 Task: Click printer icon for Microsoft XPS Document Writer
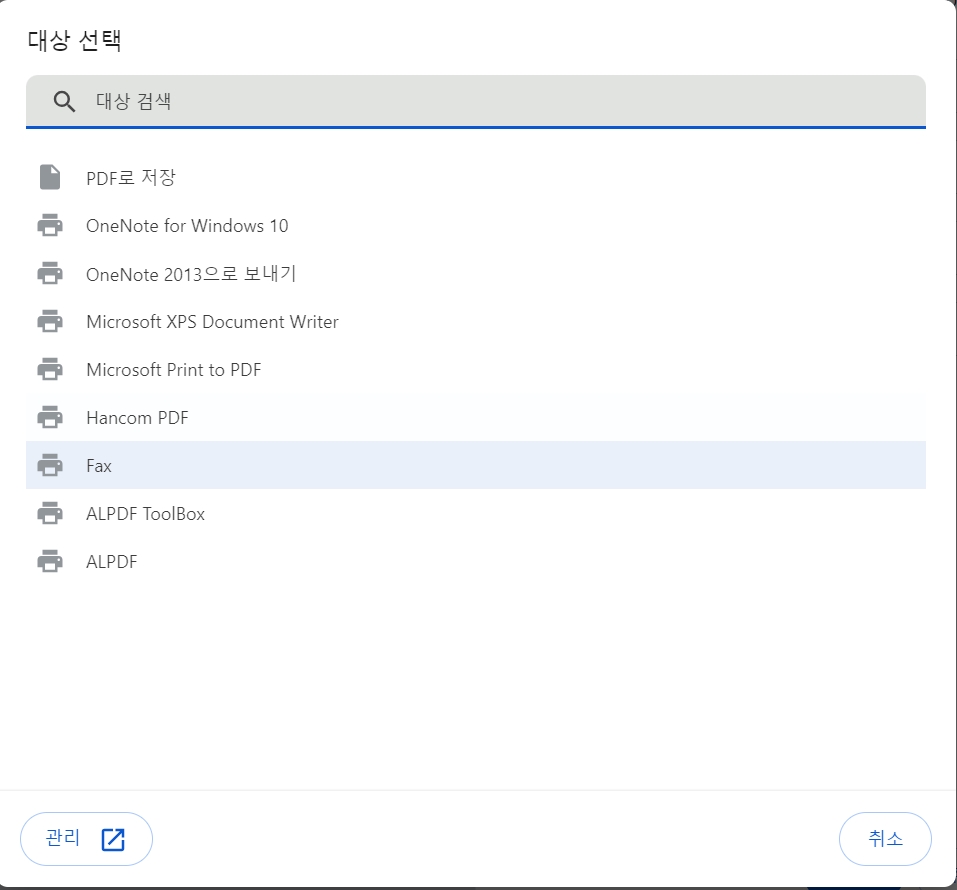(x=50, y=321)
